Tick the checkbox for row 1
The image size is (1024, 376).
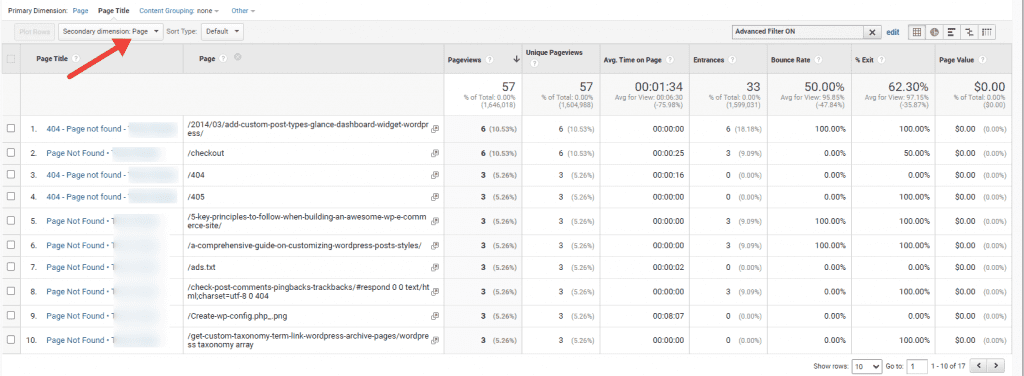(10, 129)
